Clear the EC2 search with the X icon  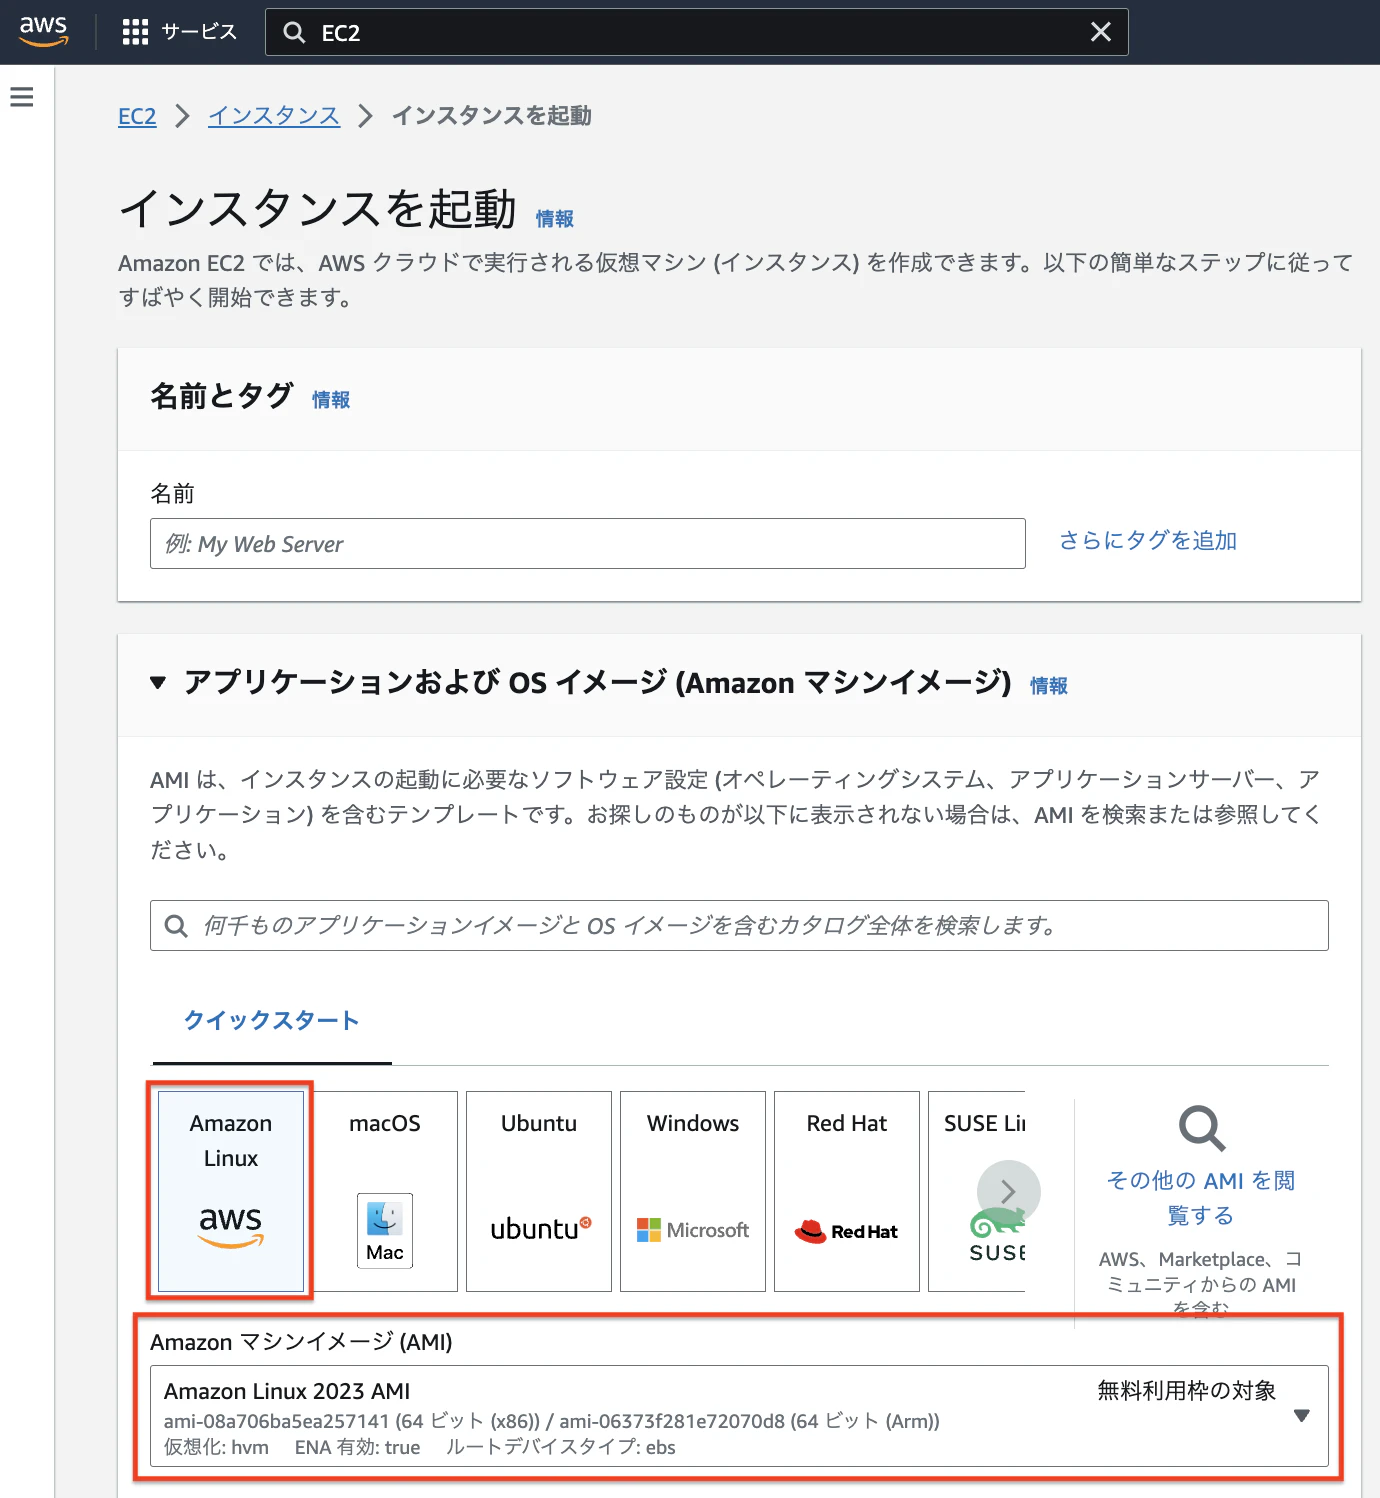1100,32
